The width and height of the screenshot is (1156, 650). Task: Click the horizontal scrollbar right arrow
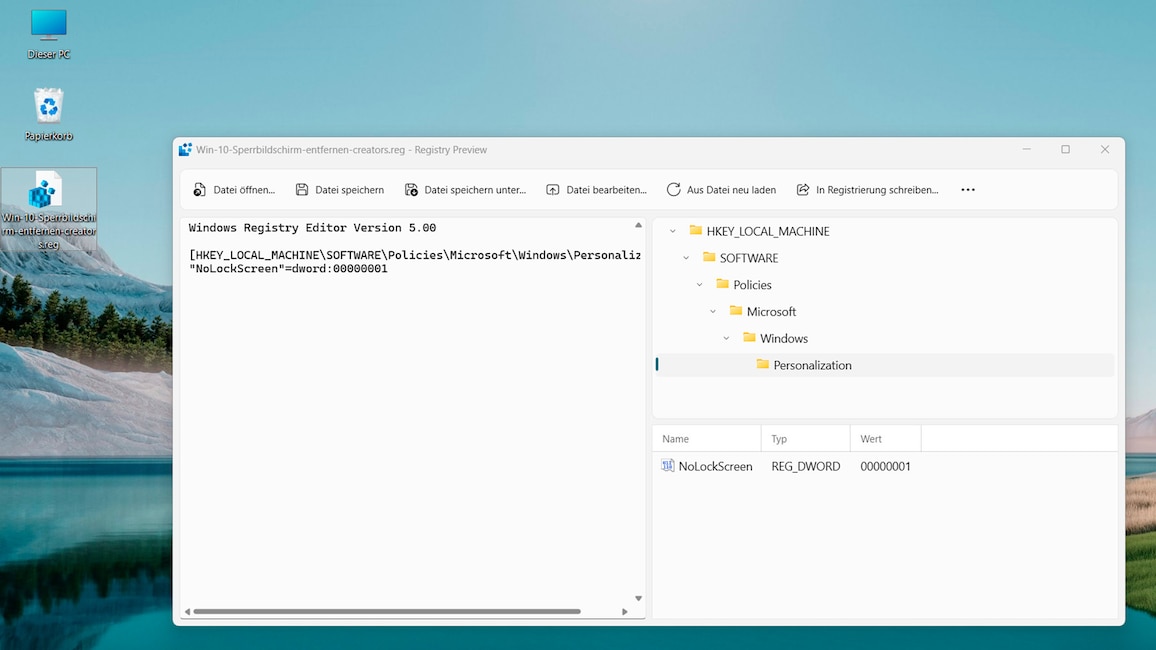625,612
